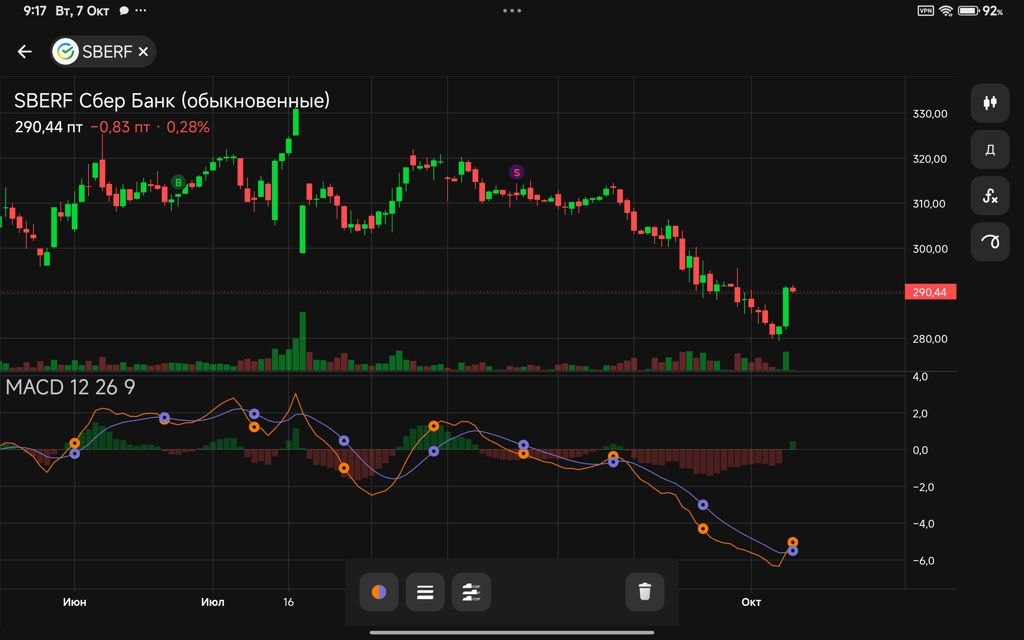This screenshot has height=640, width=1024.
Task: Open the MACD line color picker
Action: (x=379, y=592)
